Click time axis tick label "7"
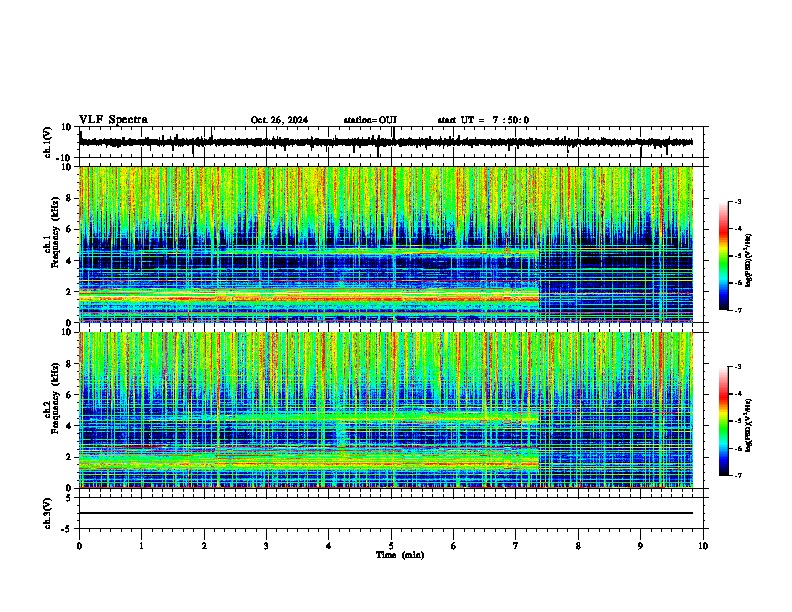The height and width of the screenshot is (612, 792). [x=516, y=546]
